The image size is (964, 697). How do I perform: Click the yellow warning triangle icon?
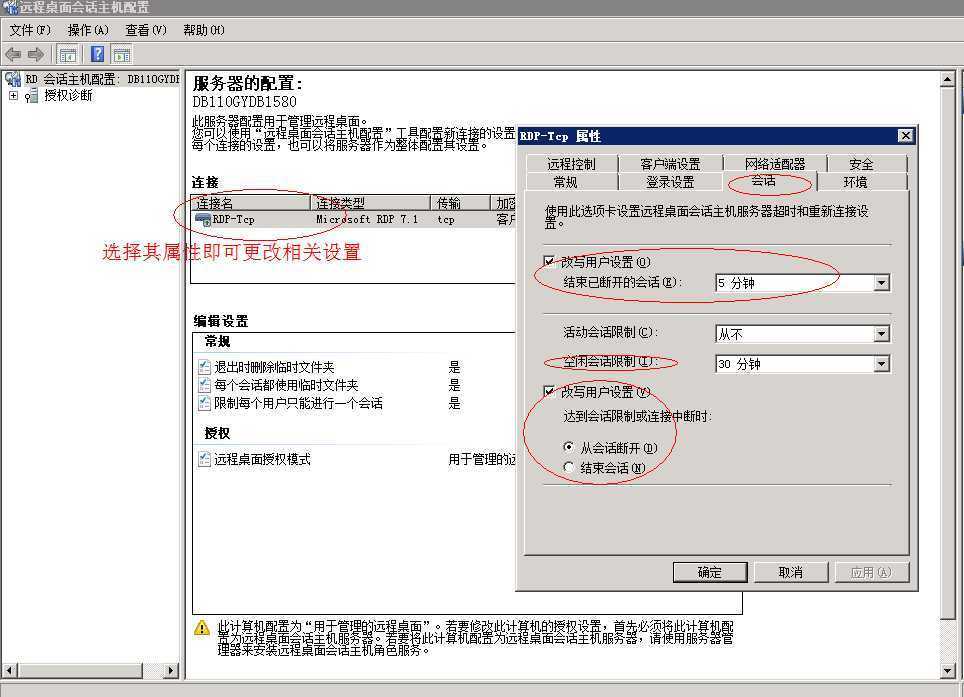tap(202, 628)
